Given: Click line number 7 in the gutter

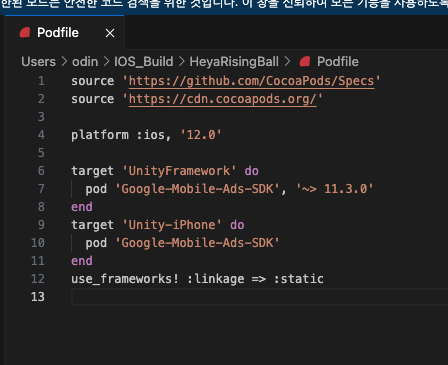Looking at the screenshot, I should tap(41, 189).
